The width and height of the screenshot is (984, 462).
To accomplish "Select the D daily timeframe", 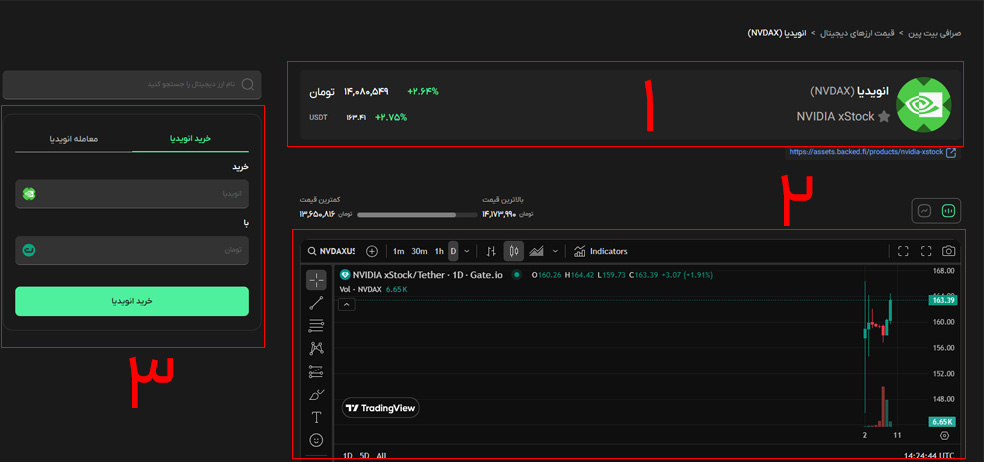I will [x=453, y=251].
